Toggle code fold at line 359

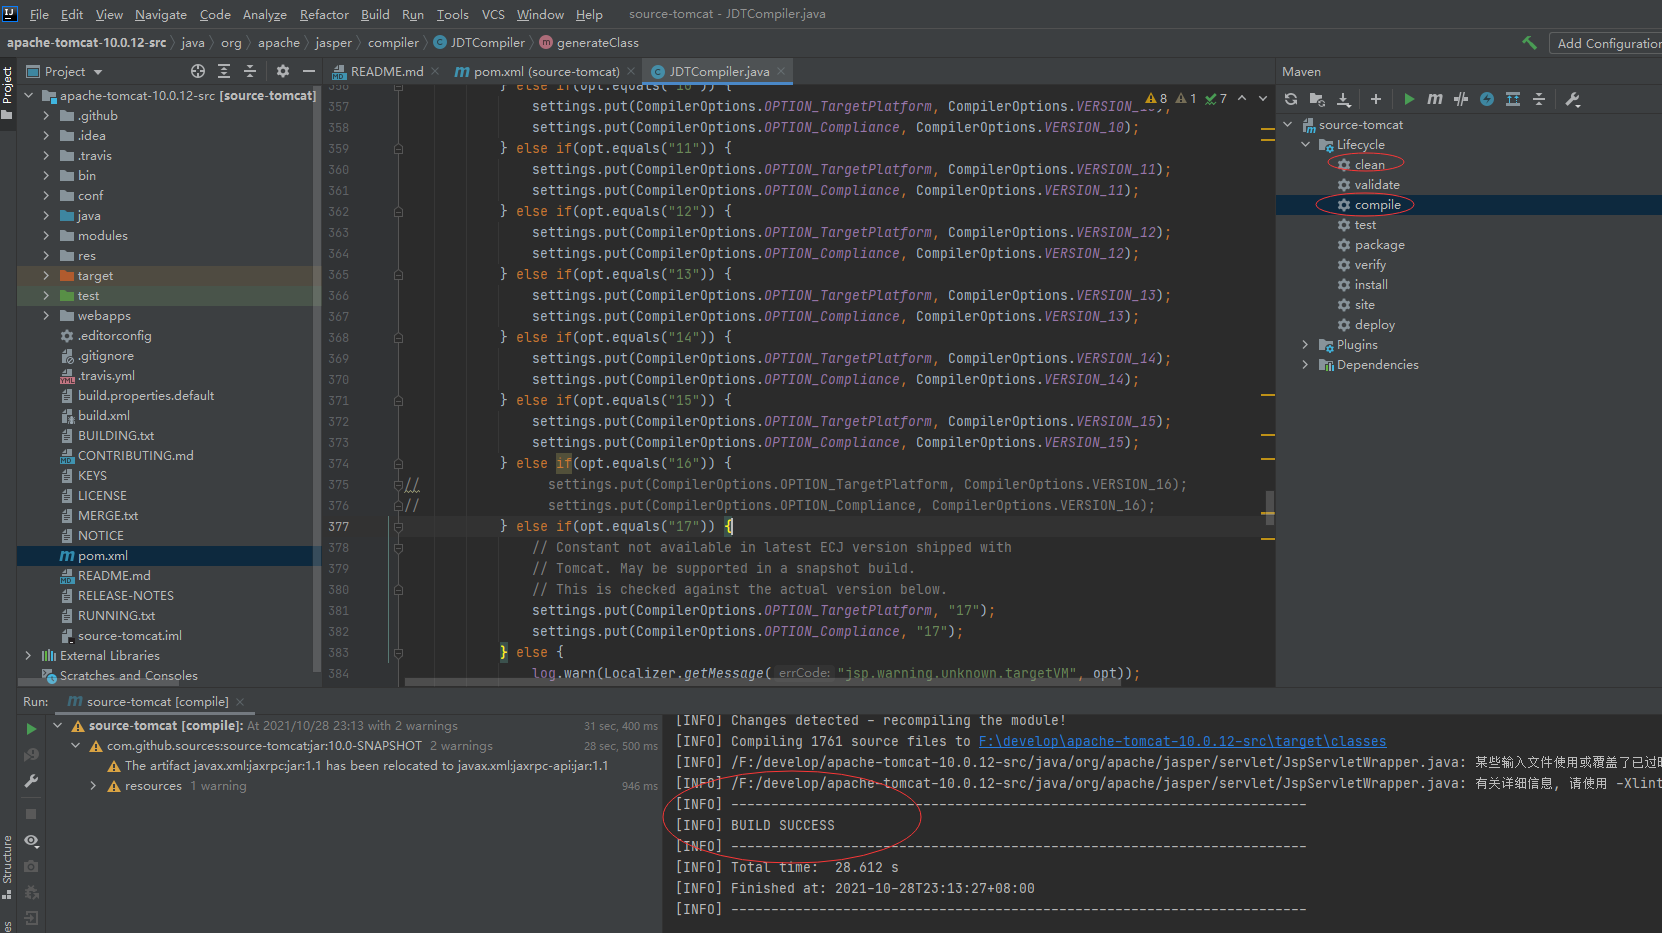(x=398, y=148)
